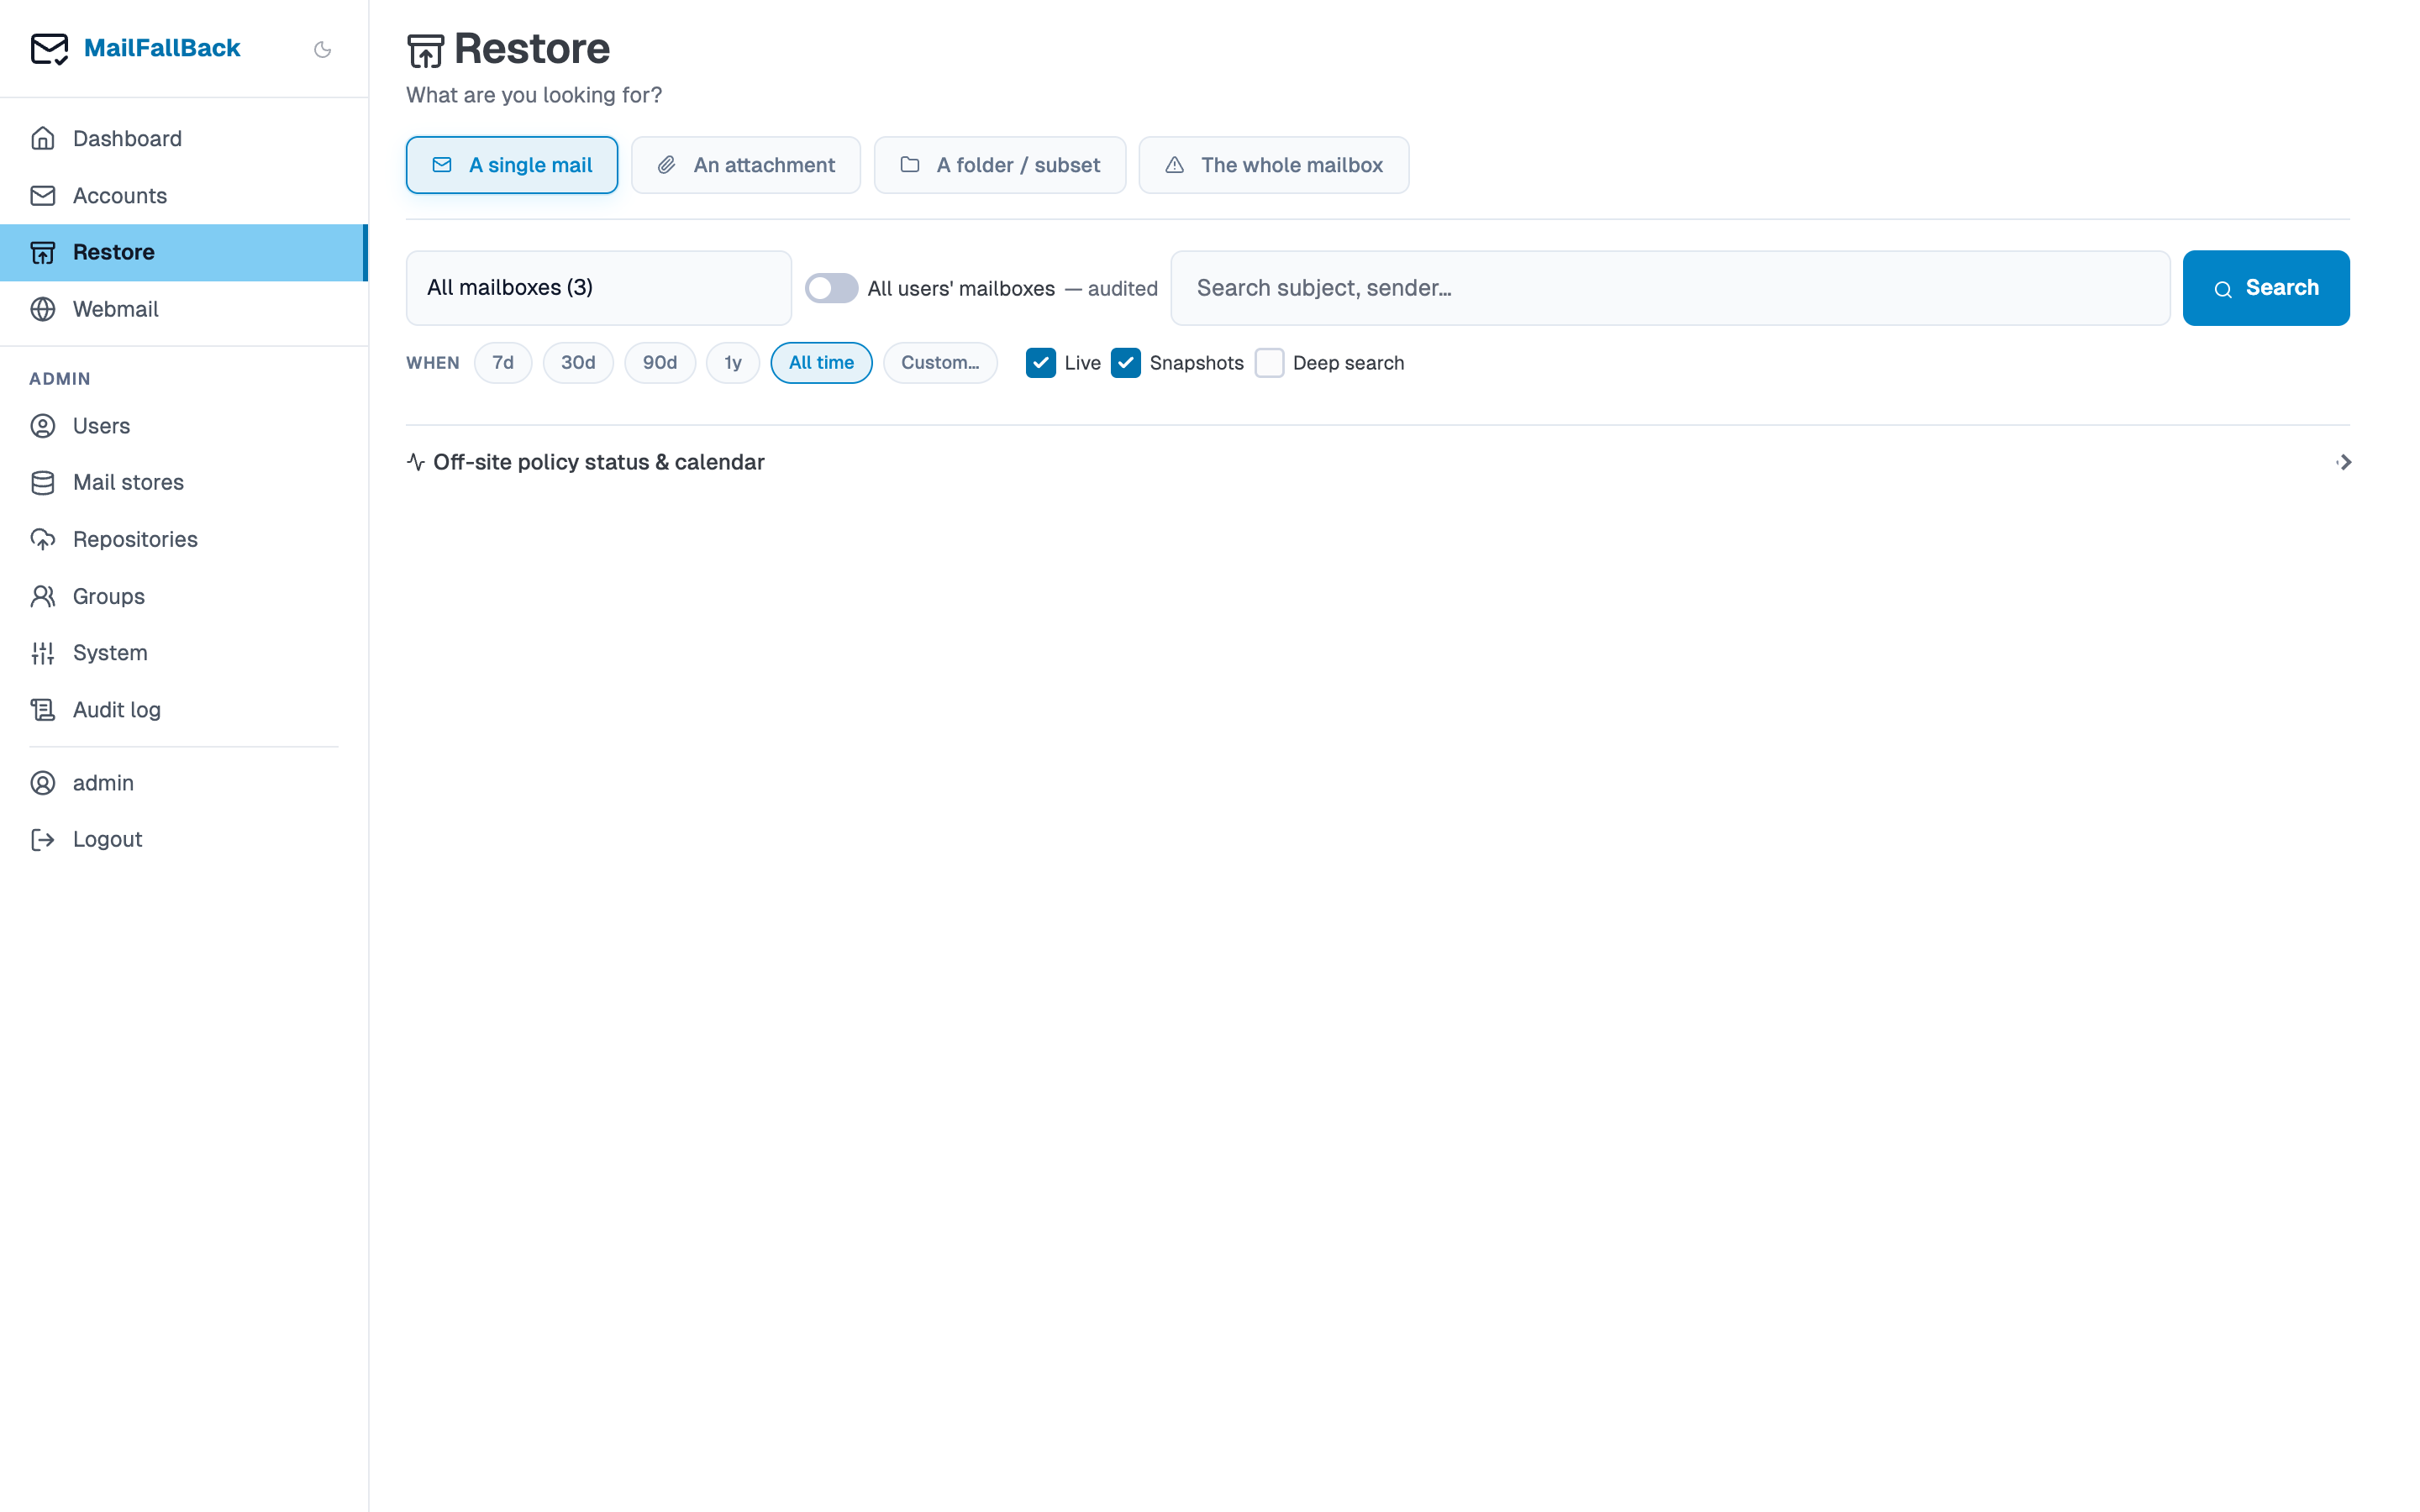Image resolution: width=2420 pixels, height=1512 pixels.
Task: Click the Accounts envelope icon
Action: (x=43, y=195)
